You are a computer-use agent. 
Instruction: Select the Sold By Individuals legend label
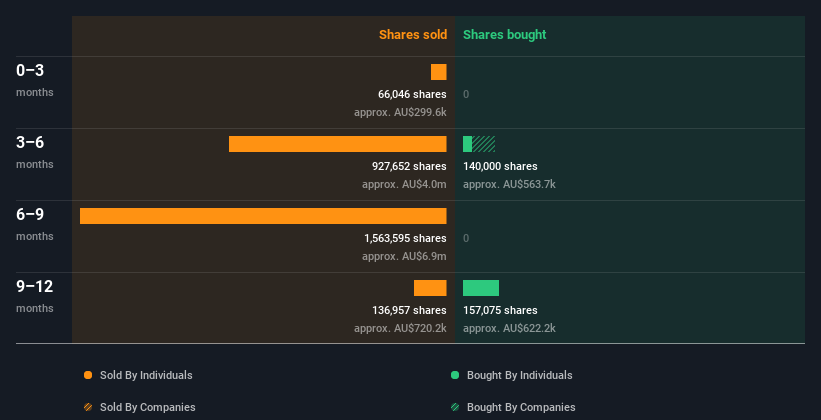146,375
